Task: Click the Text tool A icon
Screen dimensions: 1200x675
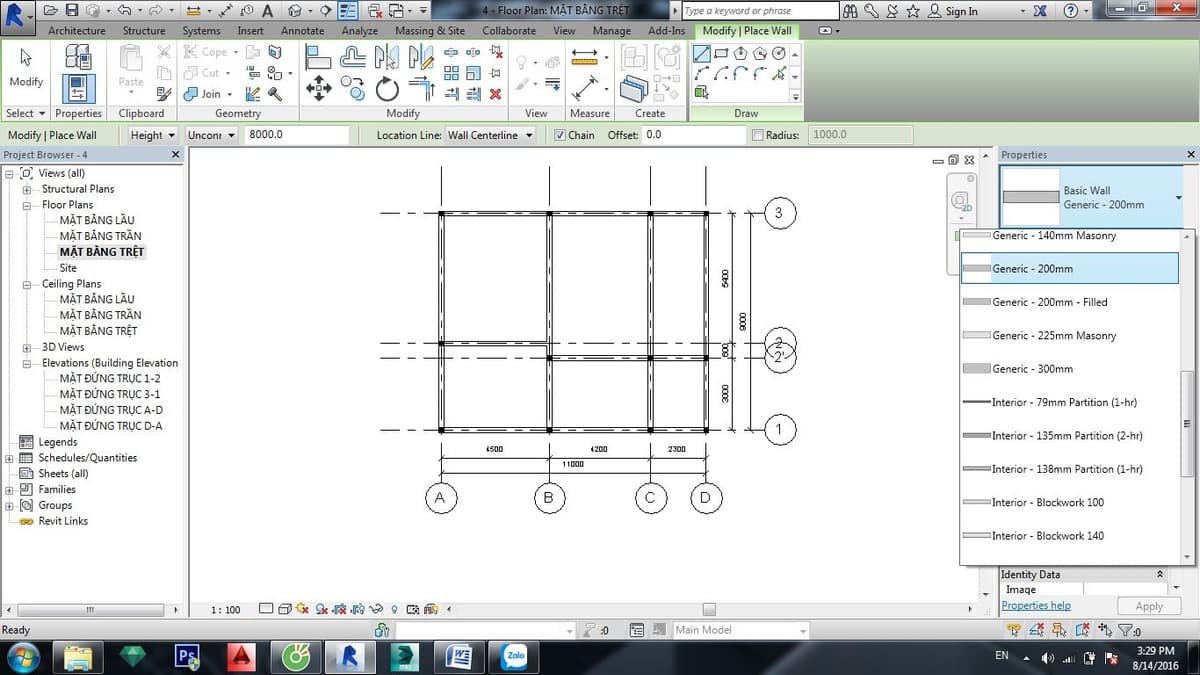Action: [267, 11]
